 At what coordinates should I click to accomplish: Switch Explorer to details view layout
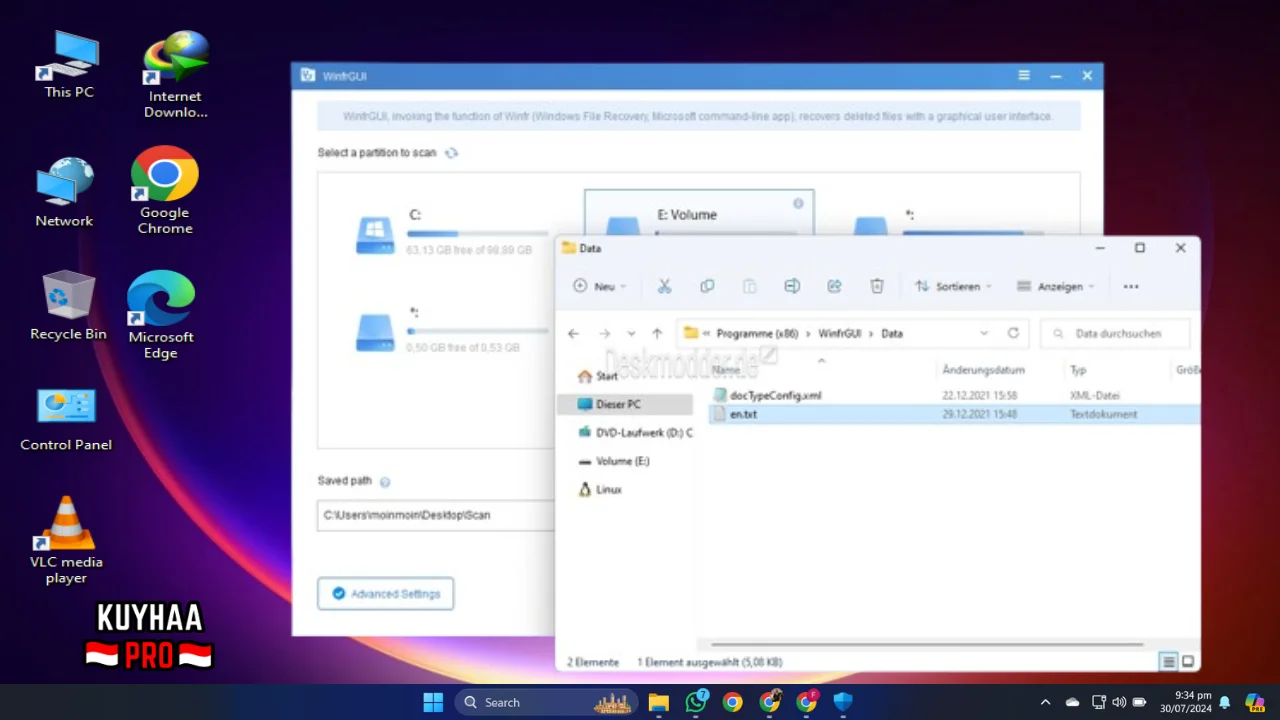[1168, 661]
